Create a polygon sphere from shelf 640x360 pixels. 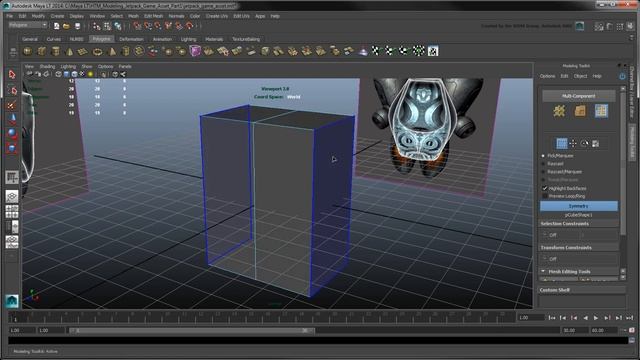click(27, 51)
